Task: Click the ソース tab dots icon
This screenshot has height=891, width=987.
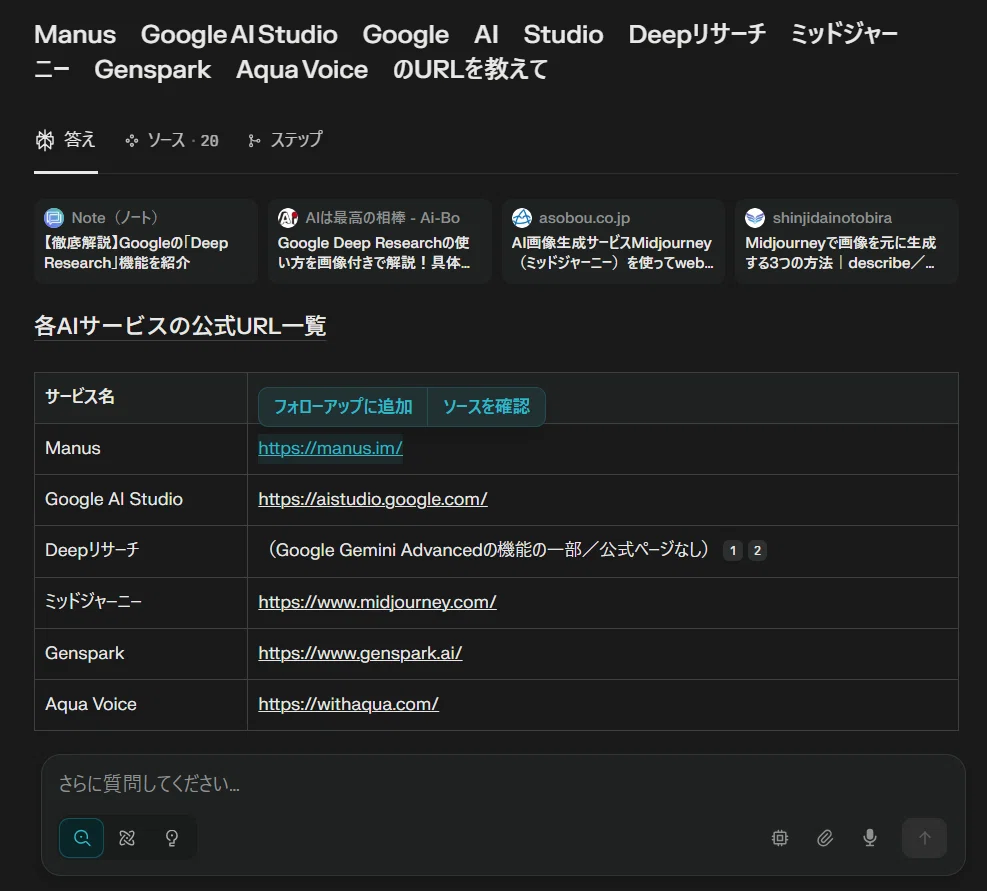Action: pyautogui.click(x=132, y=140)
